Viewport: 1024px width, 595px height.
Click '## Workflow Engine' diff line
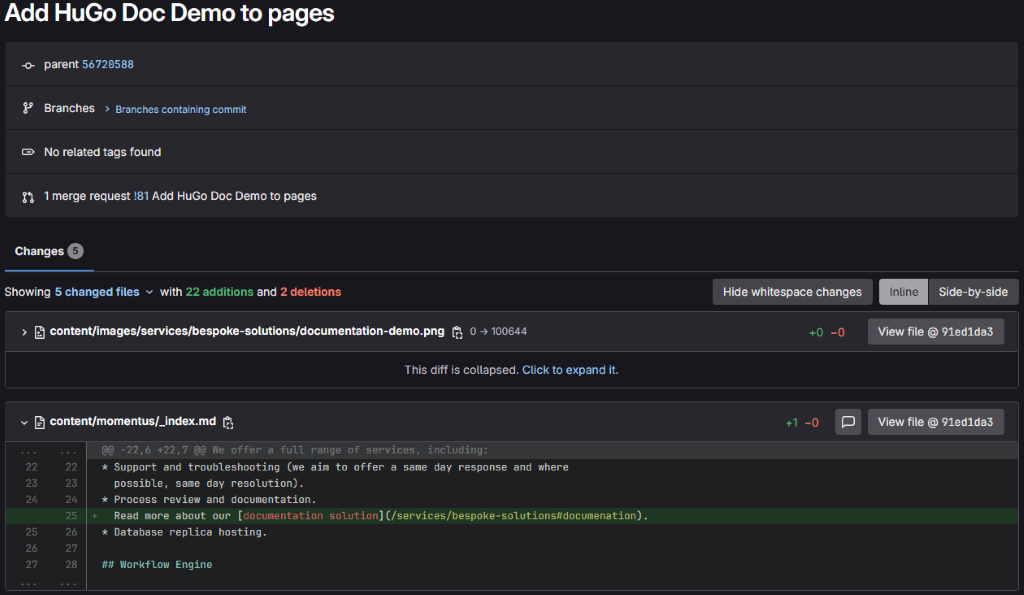point(157,564)
